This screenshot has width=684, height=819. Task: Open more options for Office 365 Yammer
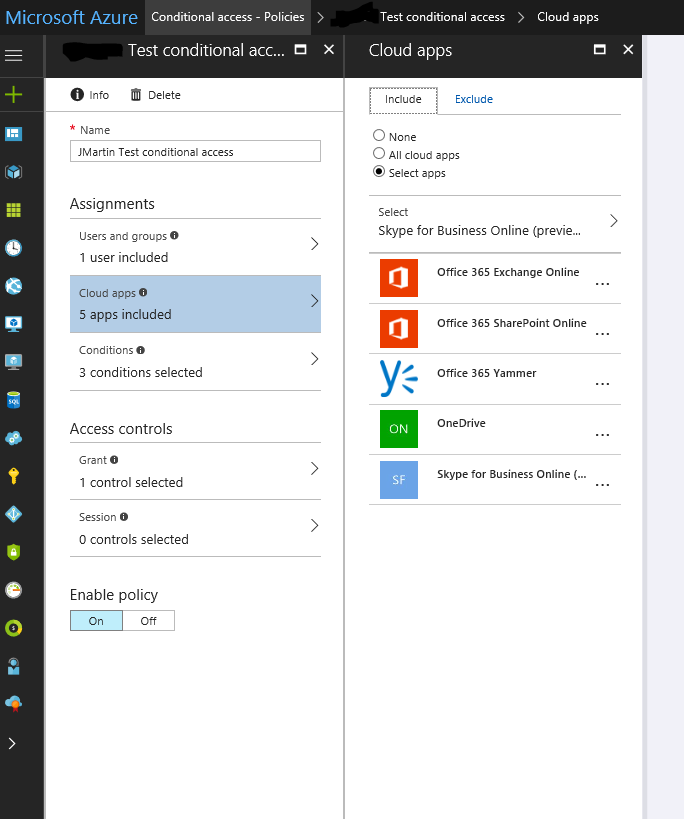[603, 384]
